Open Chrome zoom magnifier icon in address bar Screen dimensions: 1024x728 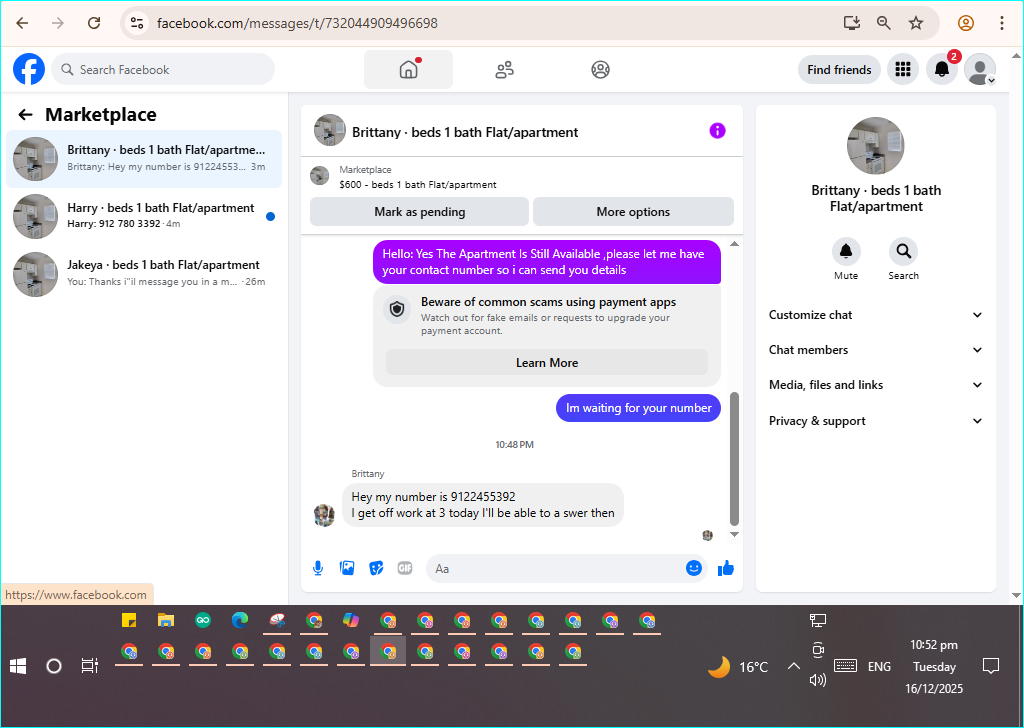pyautogui.click(x=884, y=23)
